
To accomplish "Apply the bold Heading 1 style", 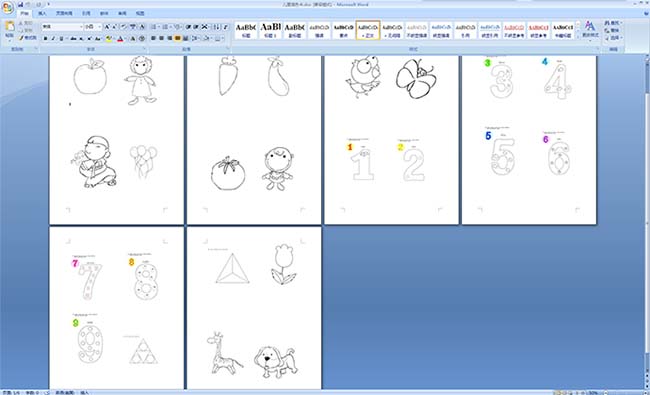I will tap(270, 30).
